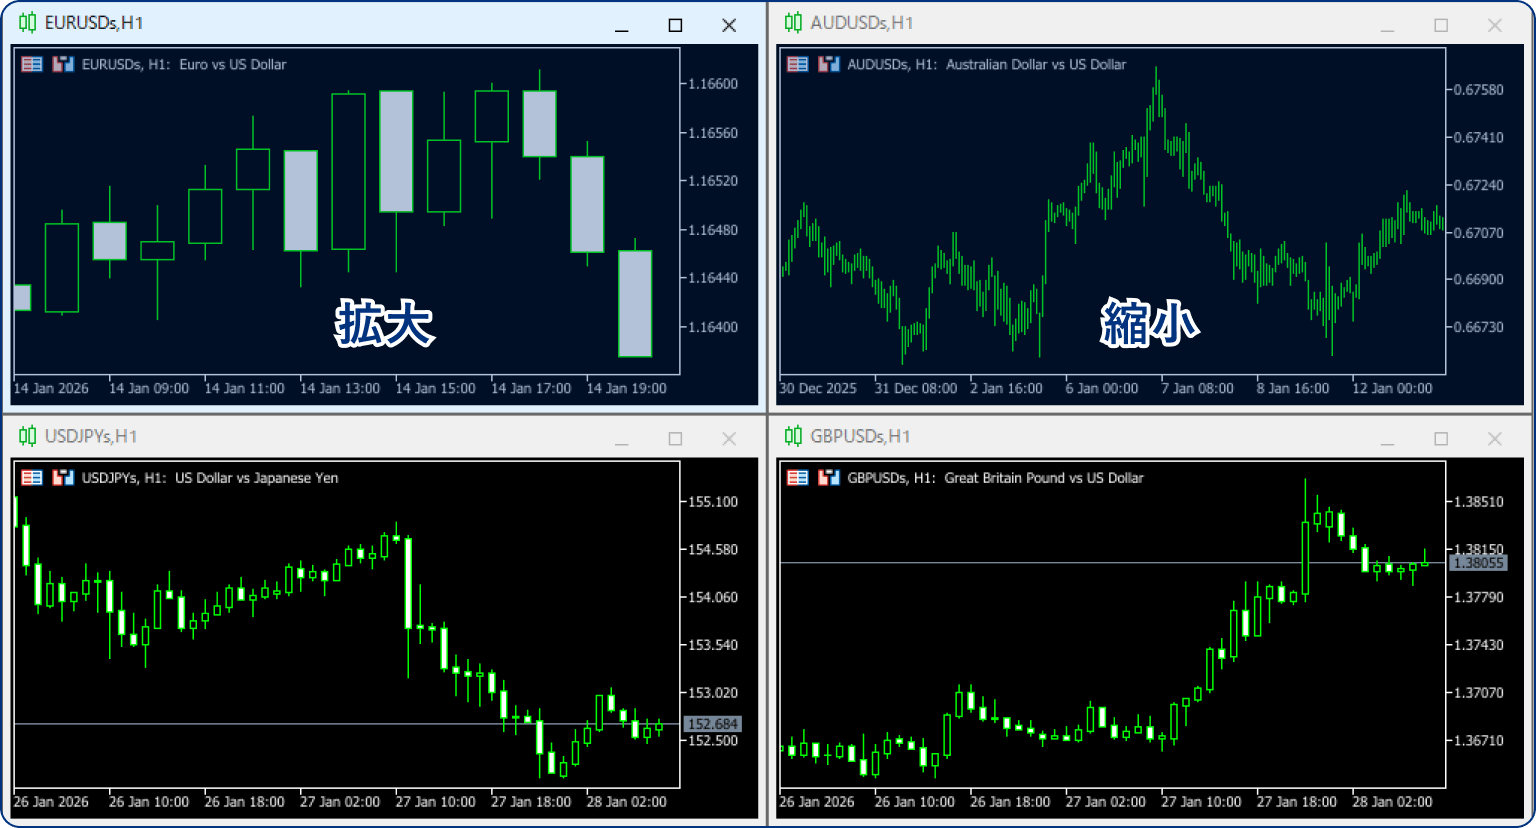Screen dimensions: 1536x828
Task: Open one-click trading panel on EURUSDs chart
Action: tap(32, 64)
